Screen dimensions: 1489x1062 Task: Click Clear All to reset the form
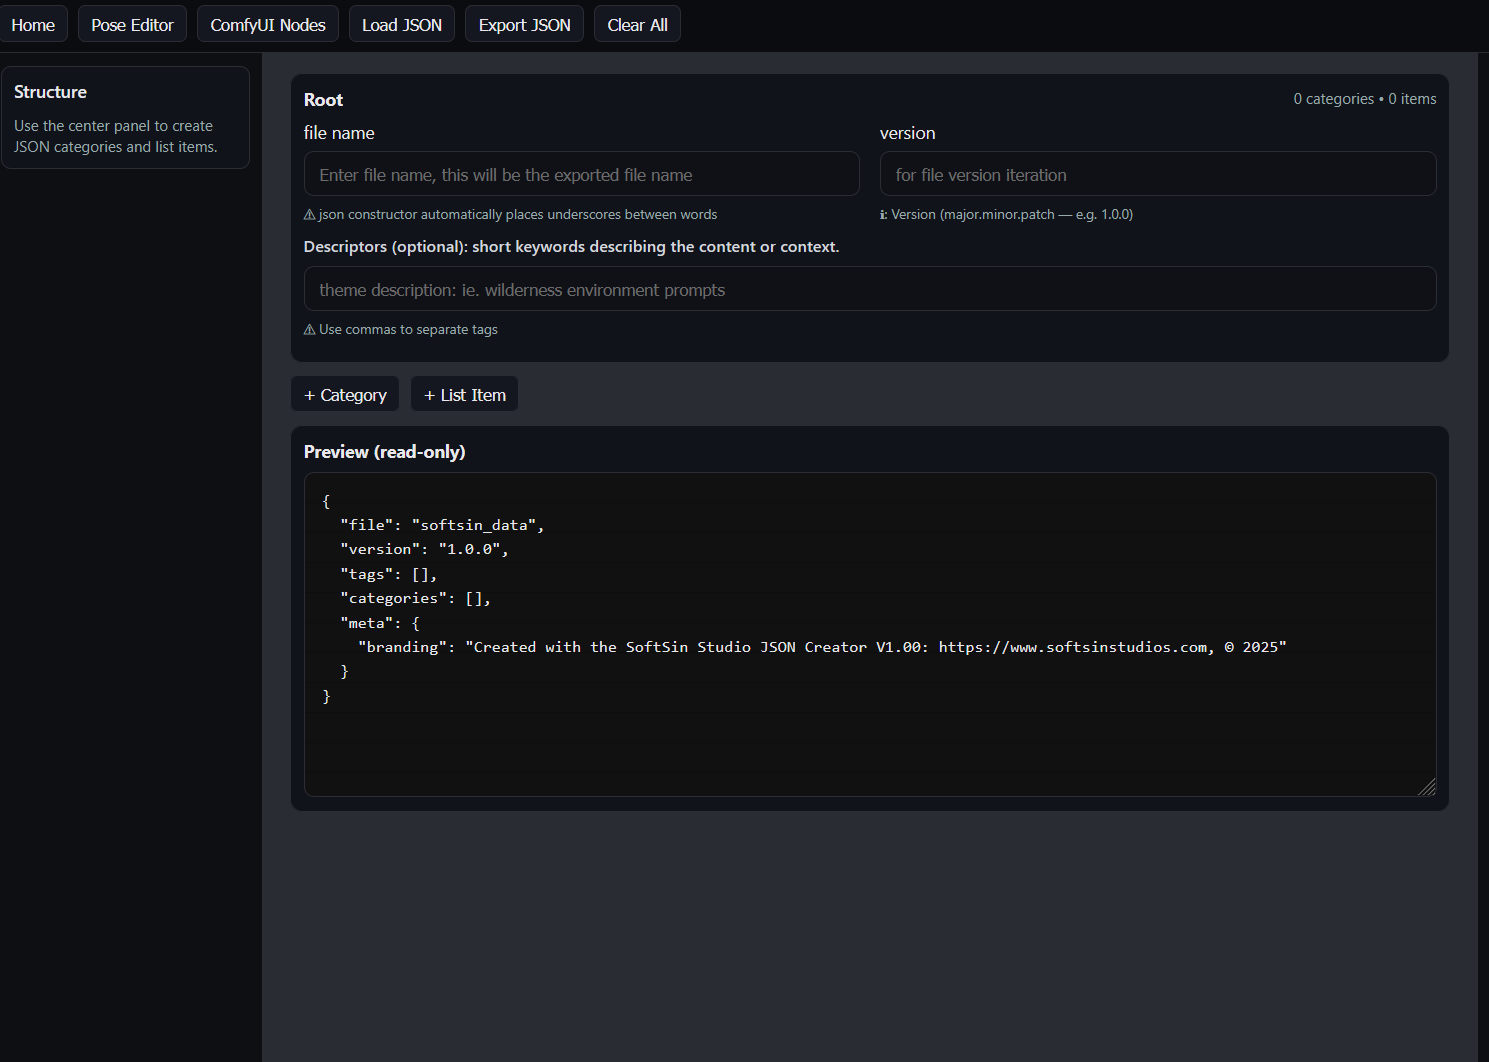click(x=637, y=23)
